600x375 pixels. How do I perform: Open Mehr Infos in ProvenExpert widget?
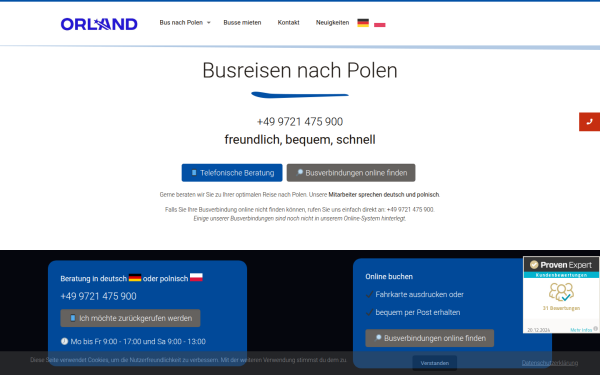(x=581, y=330)
